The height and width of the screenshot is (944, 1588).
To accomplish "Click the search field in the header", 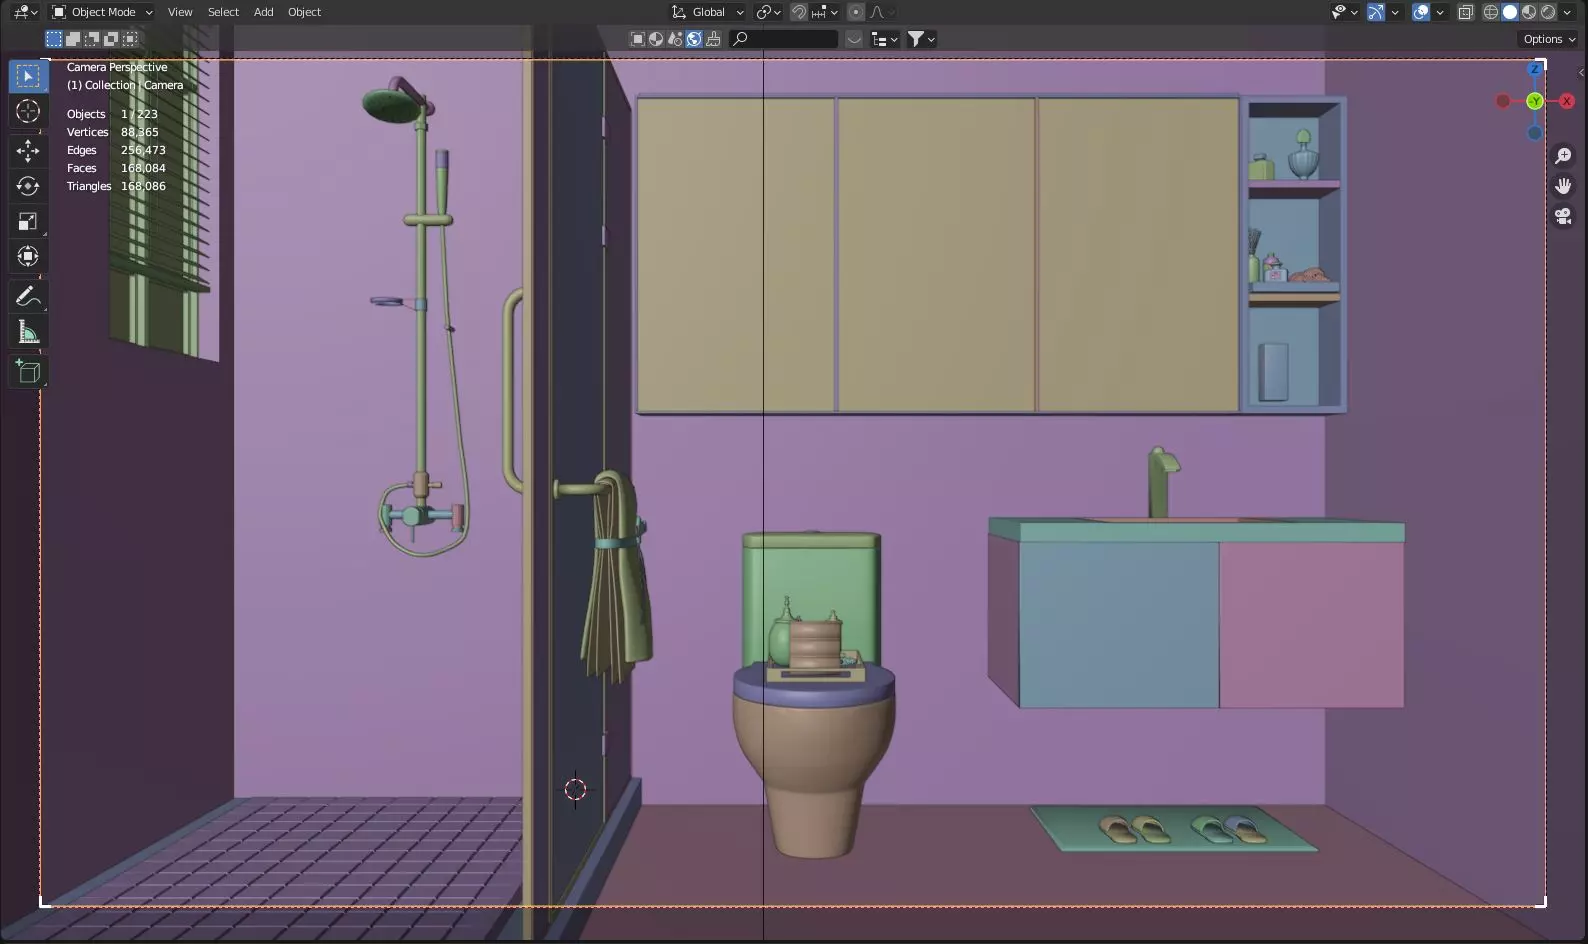I will coord(784,39).
